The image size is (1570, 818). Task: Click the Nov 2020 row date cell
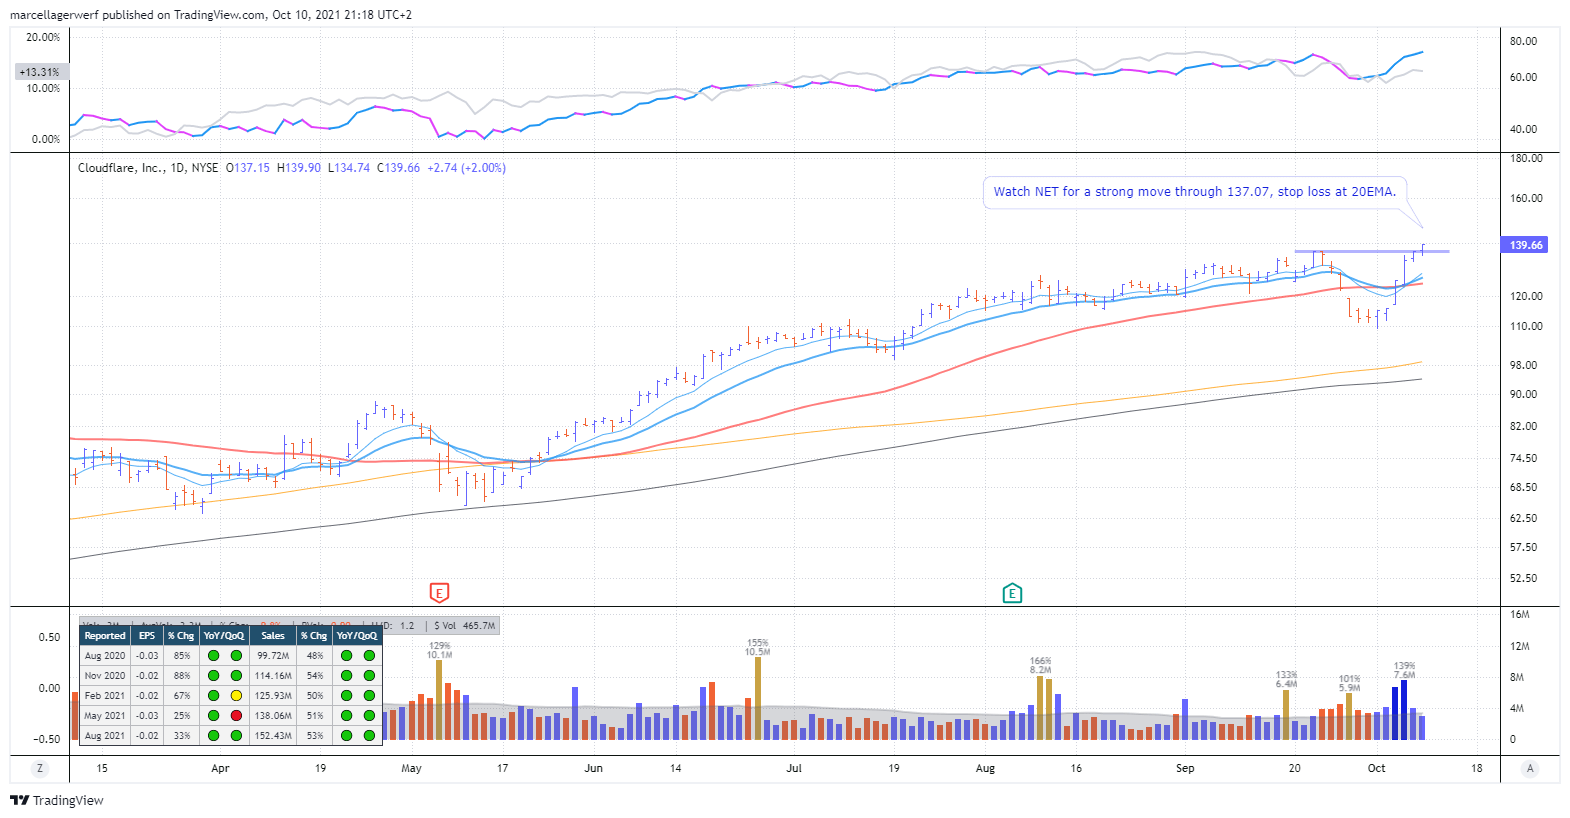[x=105, y=676]
